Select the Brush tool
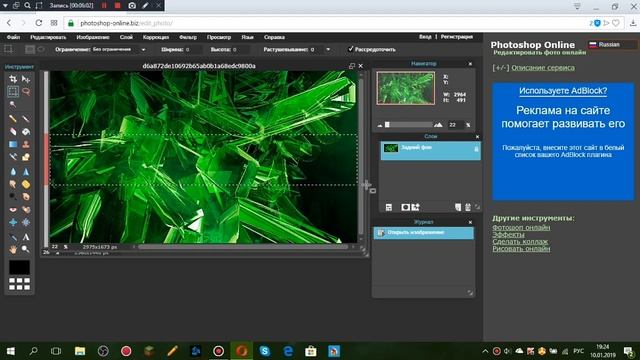 pos(26,119)
